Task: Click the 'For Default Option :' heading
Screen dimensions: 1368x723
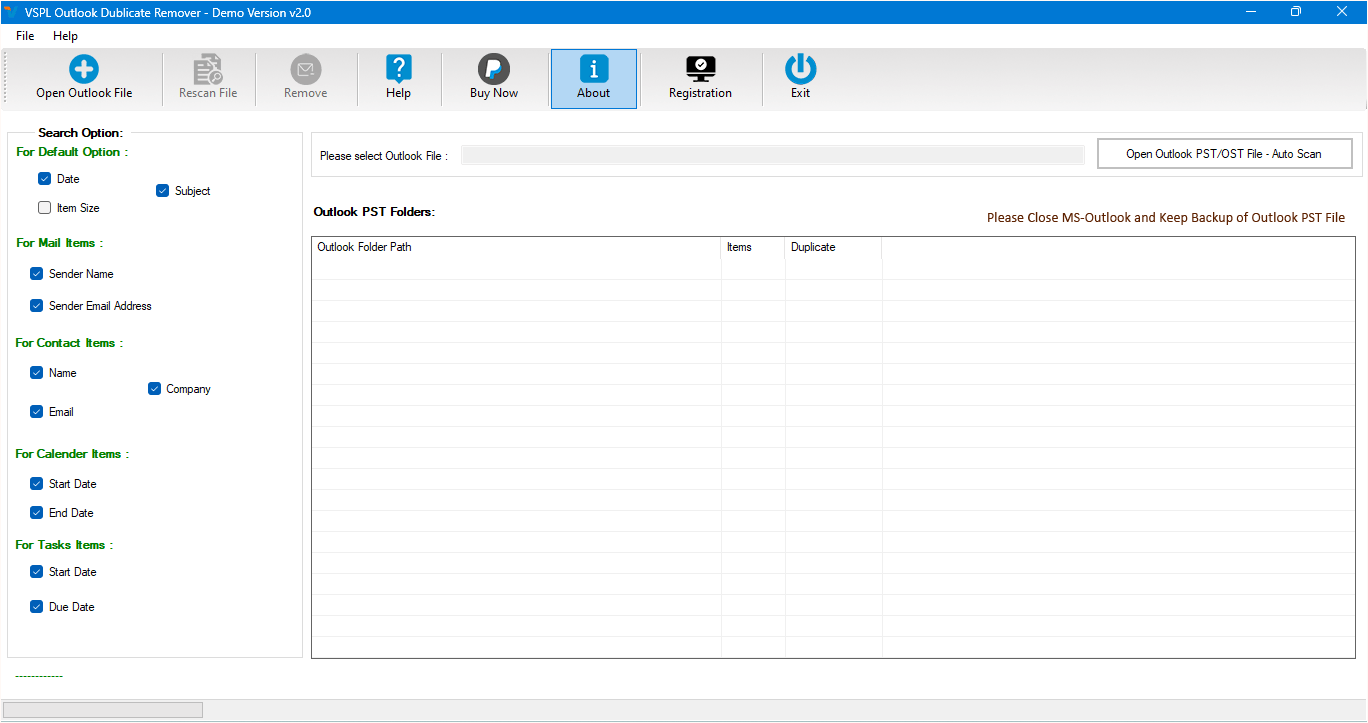Action: (x=72, y=152)
